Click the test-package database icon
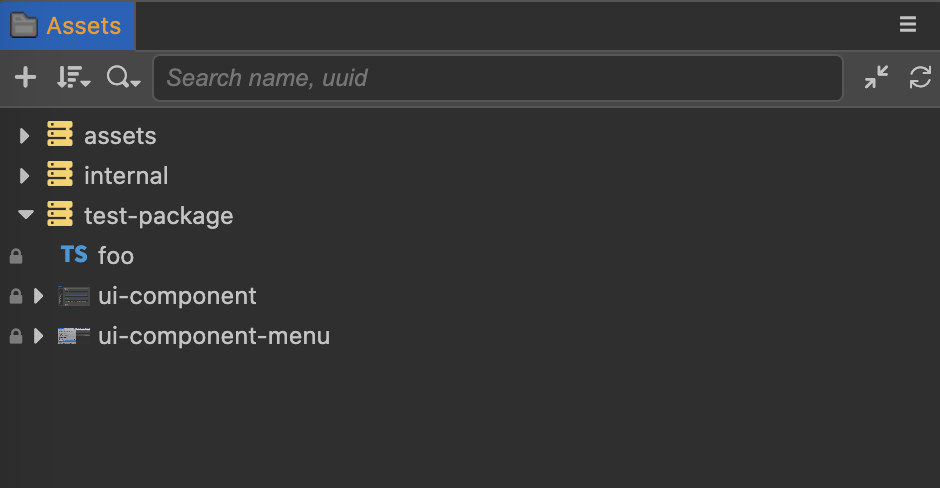Screen dimensions: 940x488 coord(60,215)
